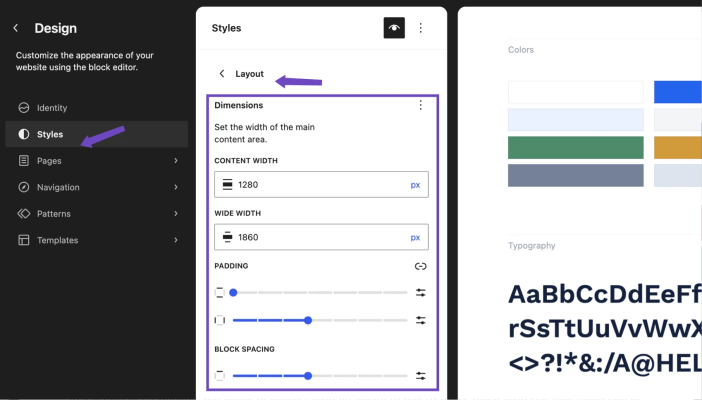Image resolution: width=702 pixels, height=400 pixels.
Task: Click the Dimensions heading
Action: point(239,105)
